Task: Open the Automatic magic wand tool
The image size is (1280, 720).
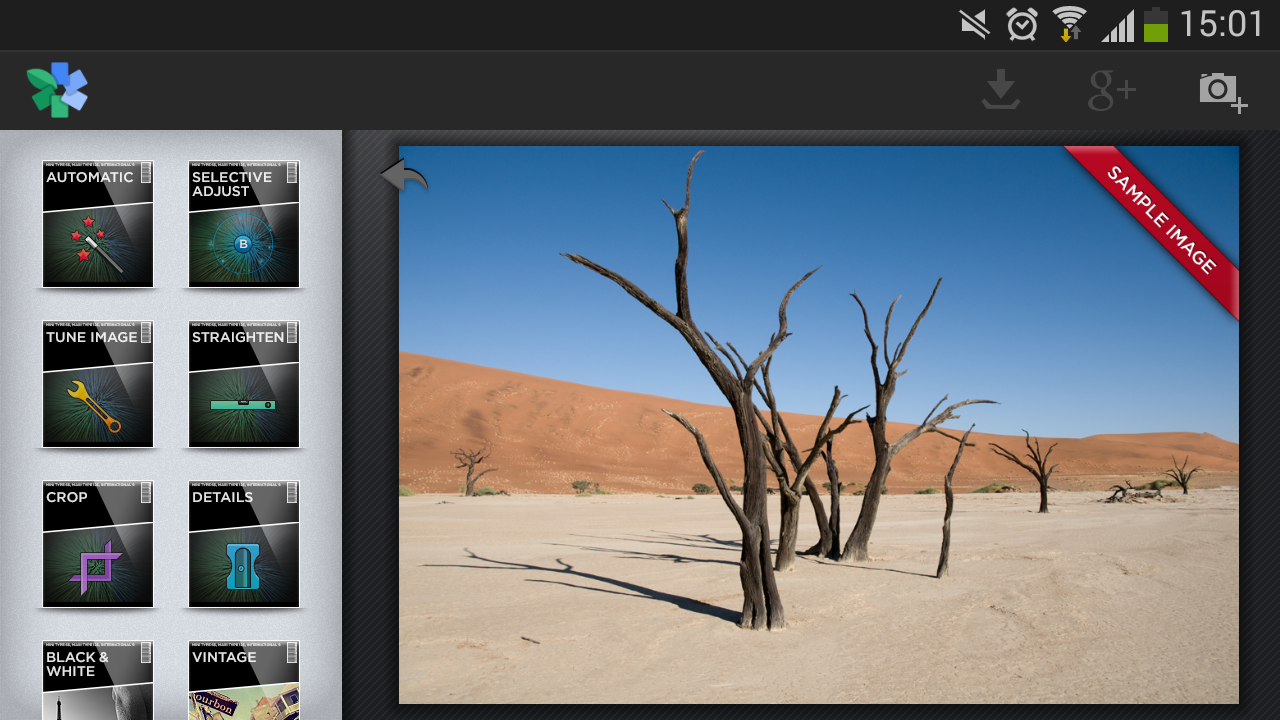Action: (98, 224)
